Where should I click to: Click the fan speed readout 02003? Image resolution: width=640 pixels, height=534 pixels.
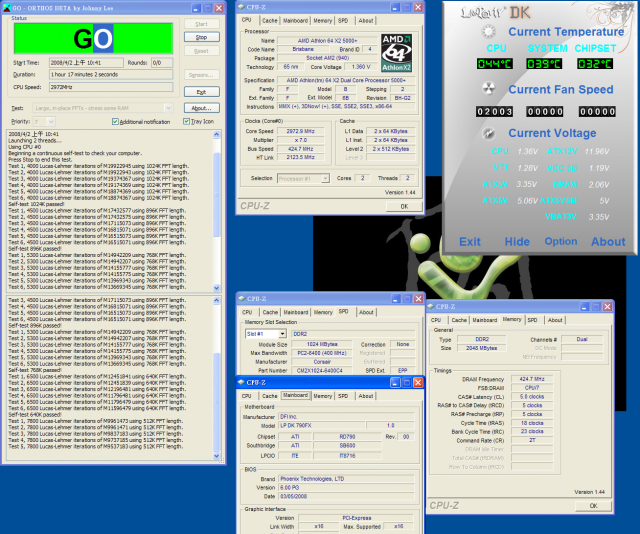(494, 111)
